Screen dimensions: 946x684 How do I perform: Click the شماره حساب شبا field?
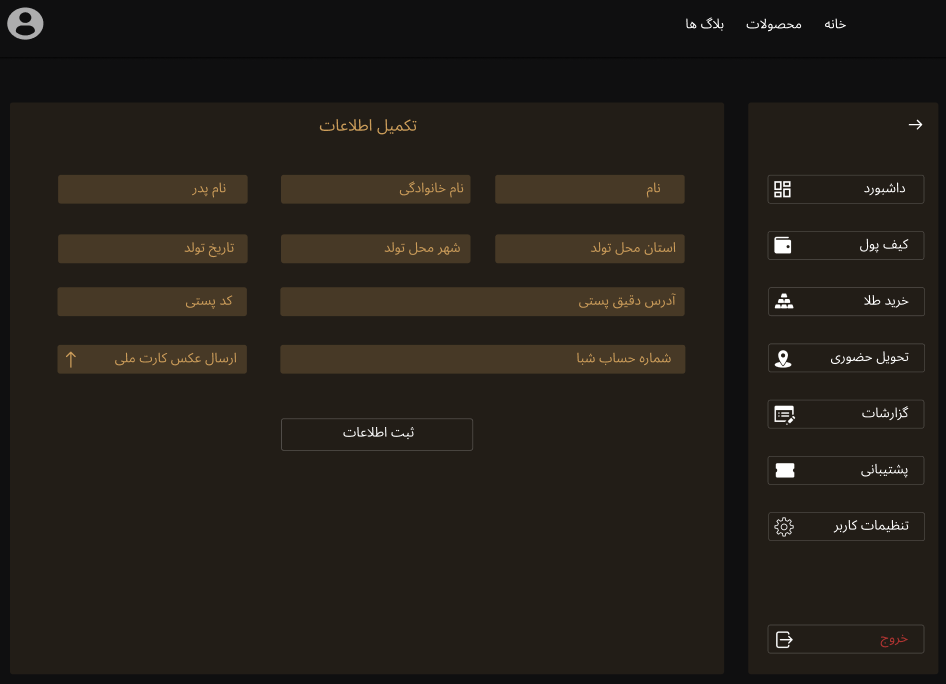(482, 359)
